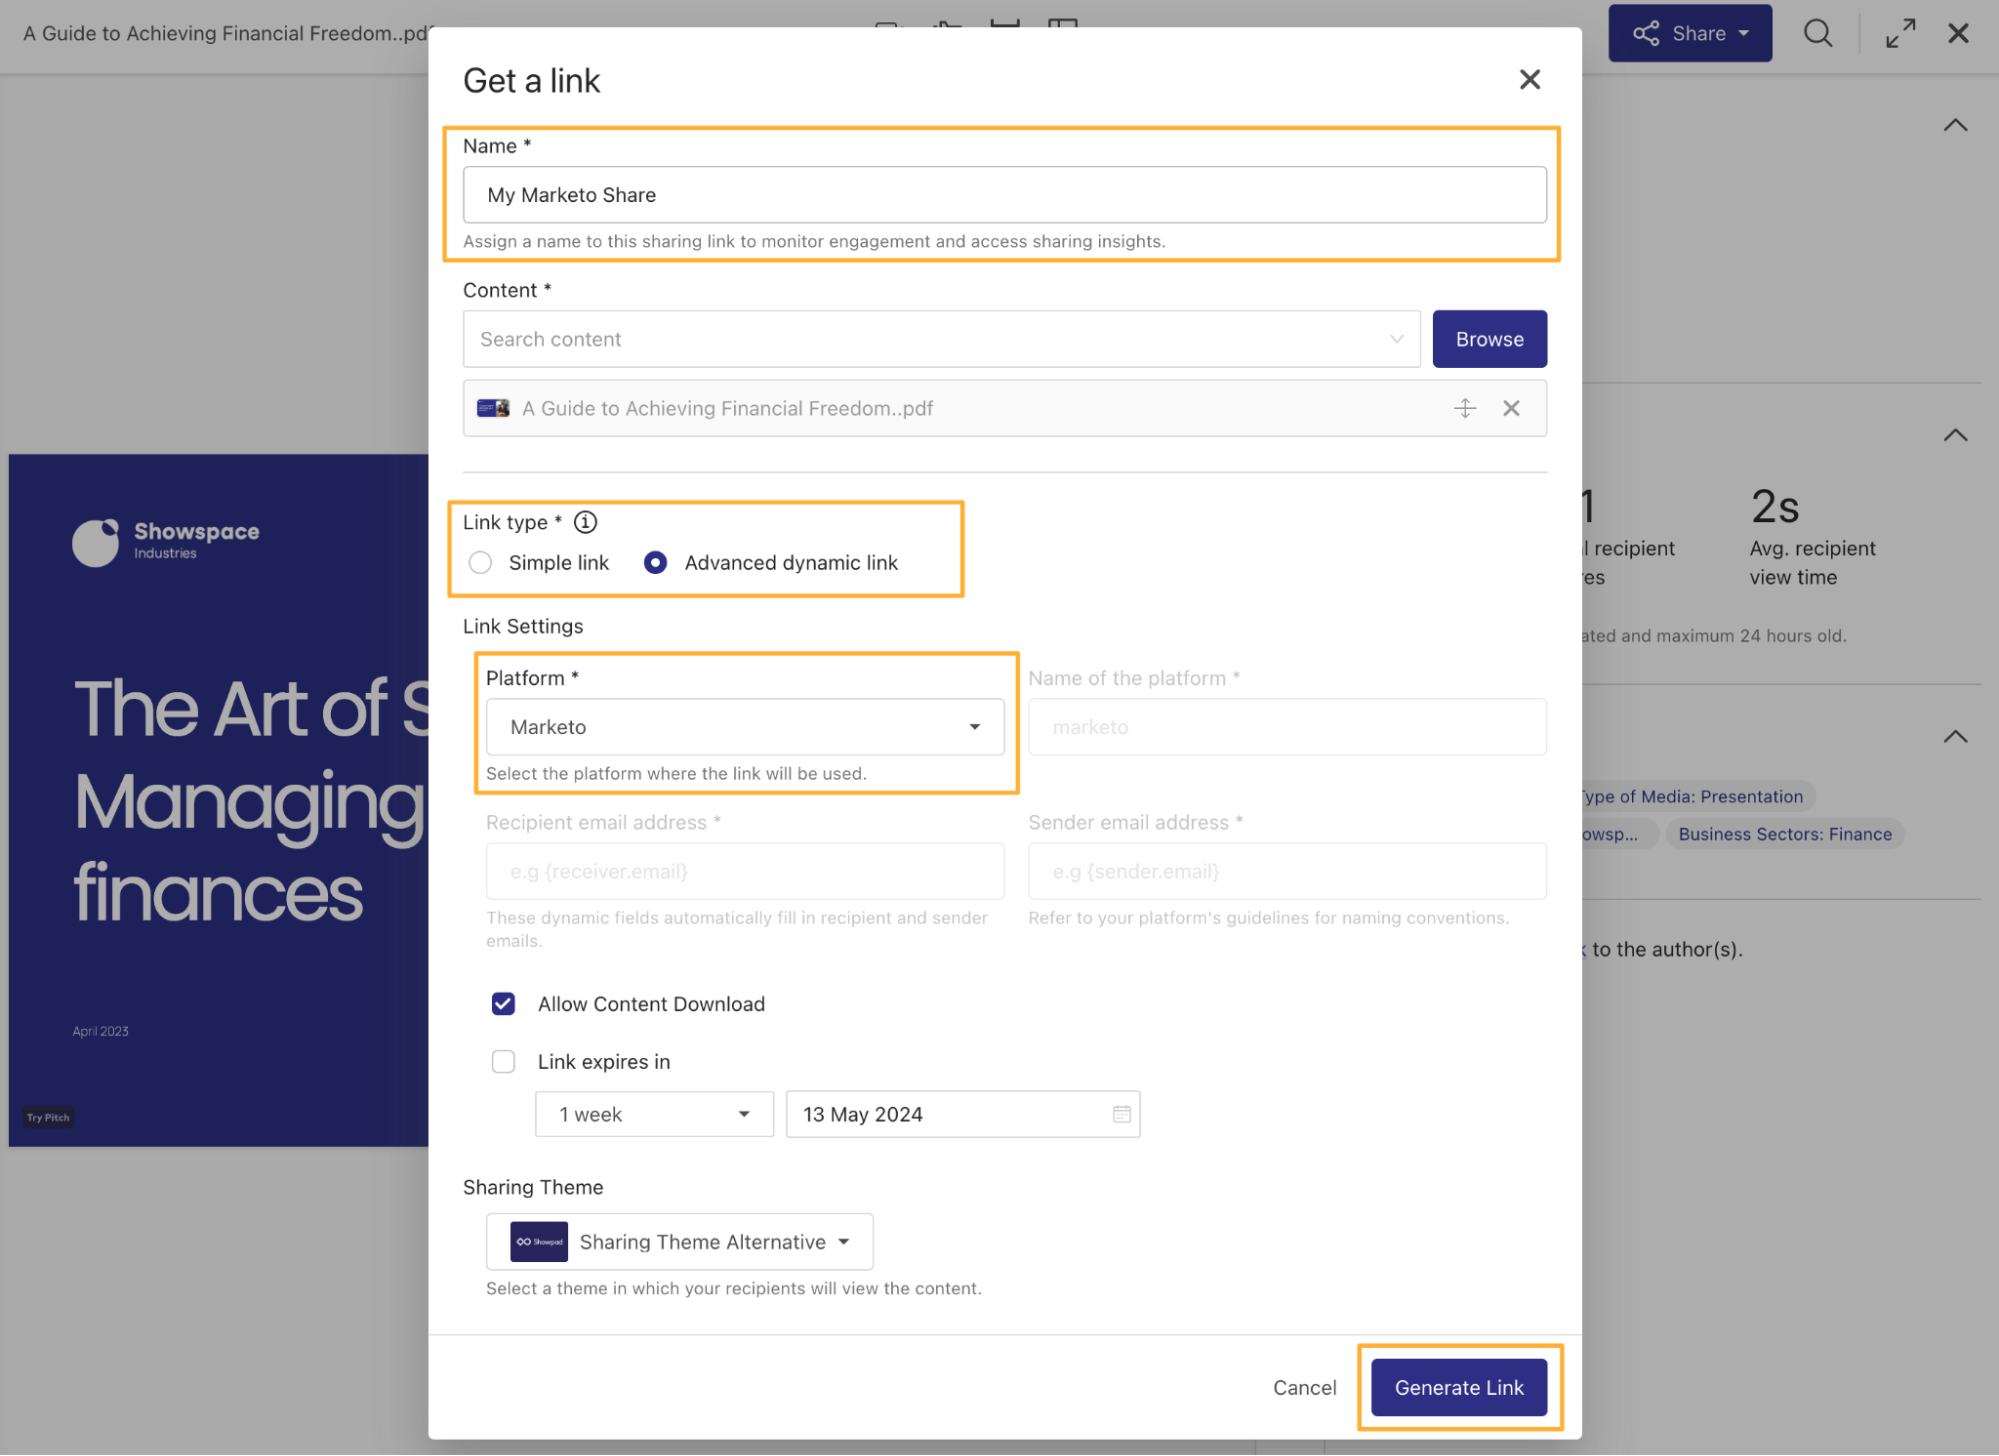1999x1456 pixels.
Task: Close the Get a link dialog
Action: coord(1529,80)
